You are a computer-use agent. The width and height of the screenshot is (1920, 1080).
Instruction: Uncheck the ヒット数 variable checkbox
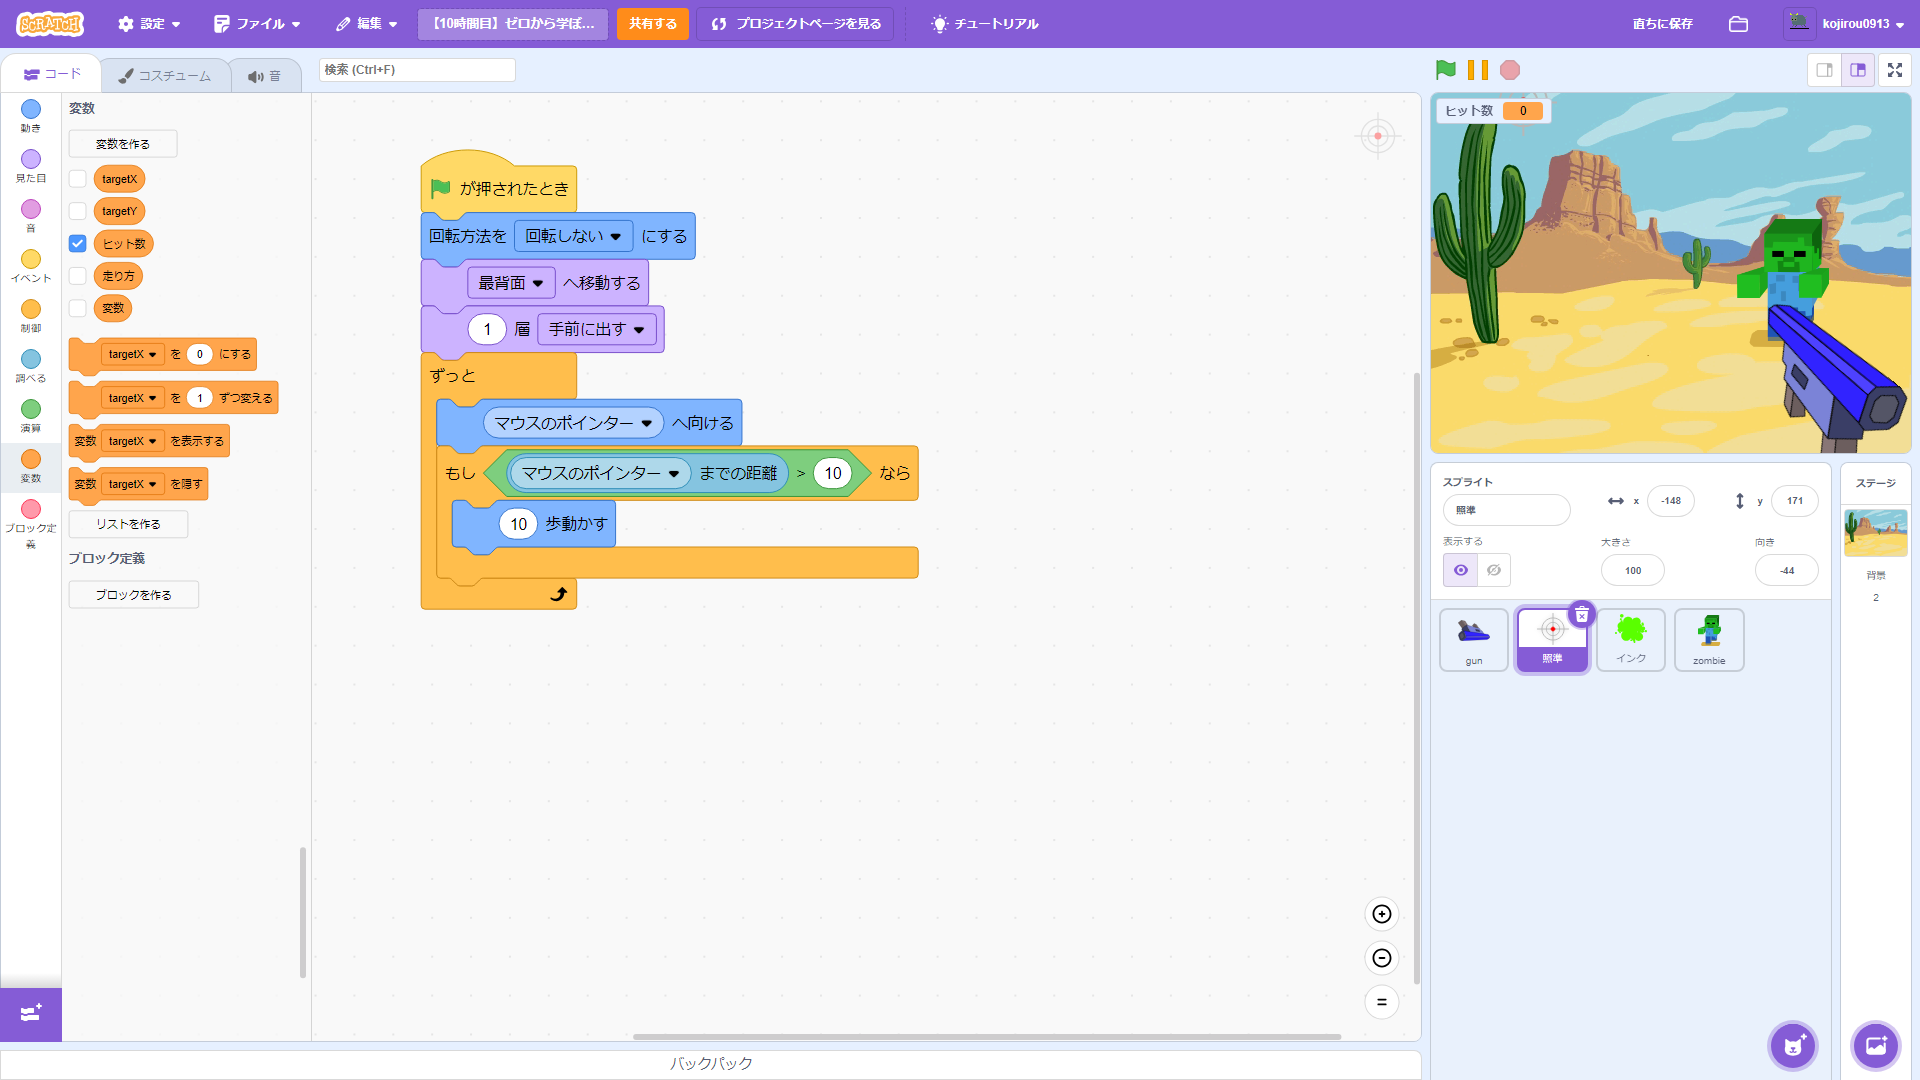(x=78, y=244)
